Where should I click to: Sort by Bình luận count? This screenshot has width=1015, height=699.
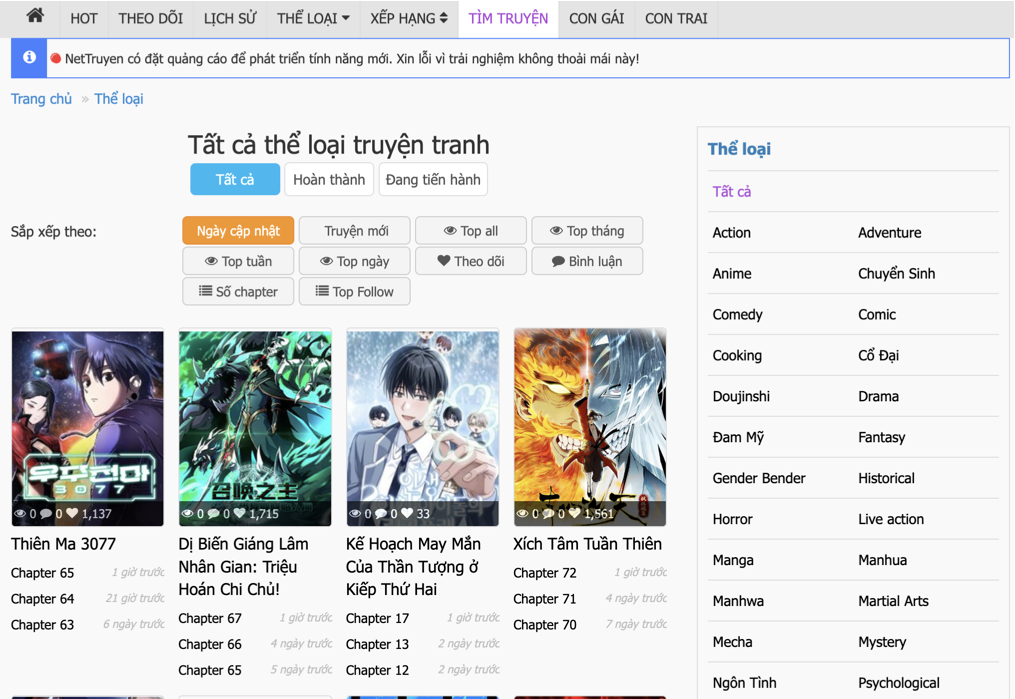click(x=587, y=261)
